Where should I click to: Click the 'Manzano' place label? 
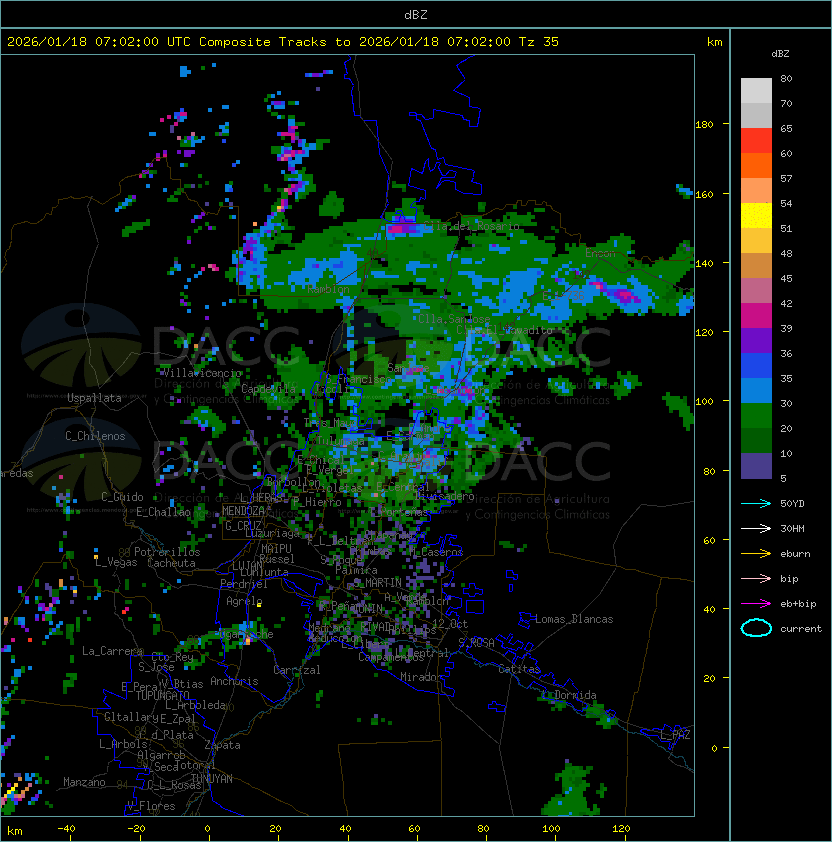[84, 782]
